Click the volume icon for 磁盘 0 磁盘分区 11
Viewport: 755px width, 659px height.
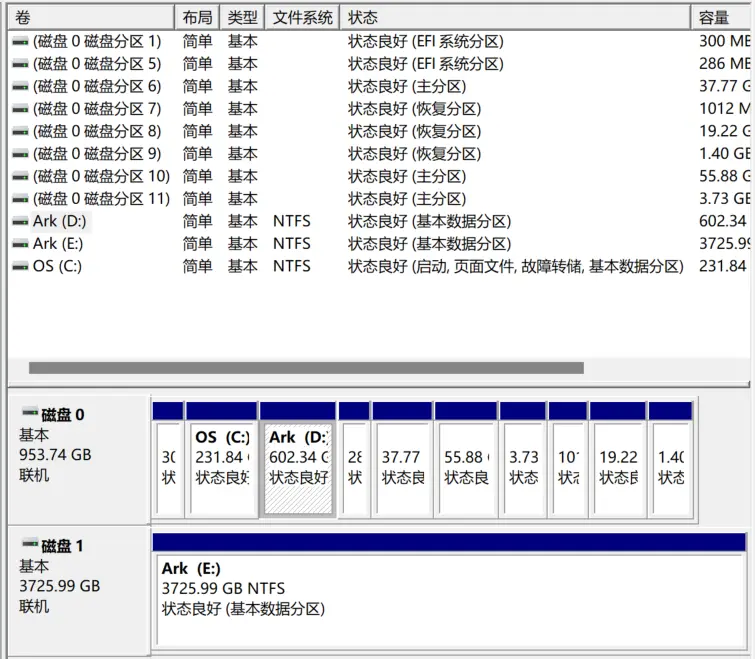click(20, 199)
